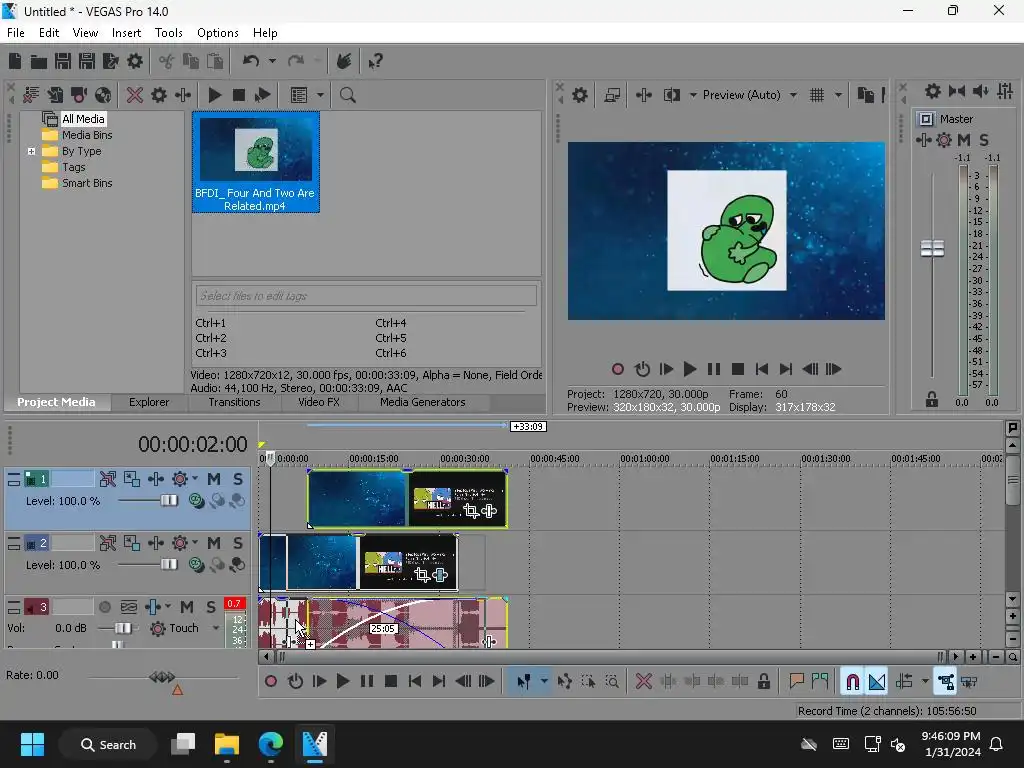Open Master bus audio properties gear
1024x768 pixels.
coord(933,91)
